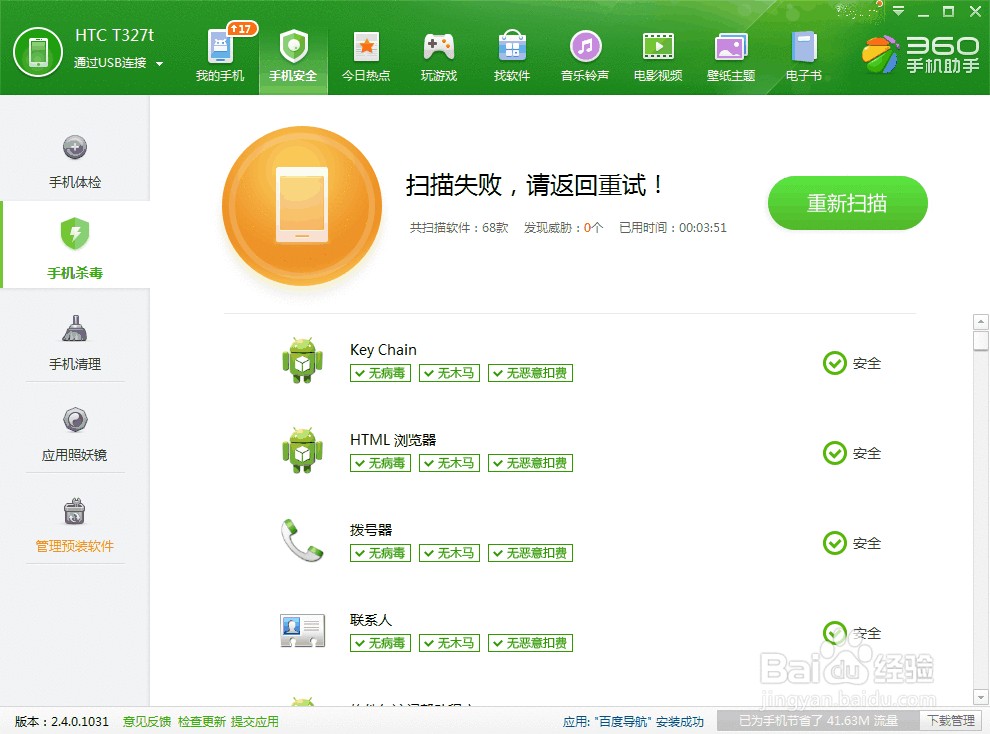The image size is (990, 734).
Task: Click the 无恶意扣费 tag under Key Chain
Action: (x=530, y=373)
